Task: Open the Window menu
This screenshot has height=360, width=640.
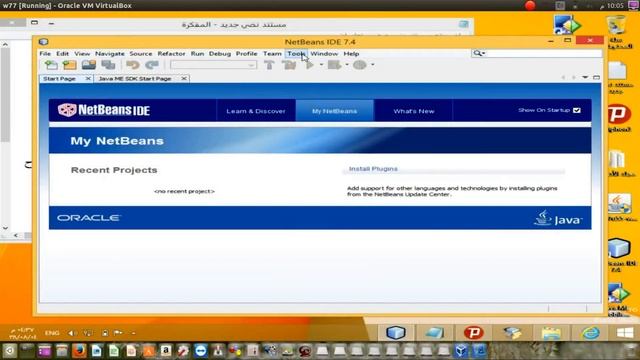Action: 324,53
